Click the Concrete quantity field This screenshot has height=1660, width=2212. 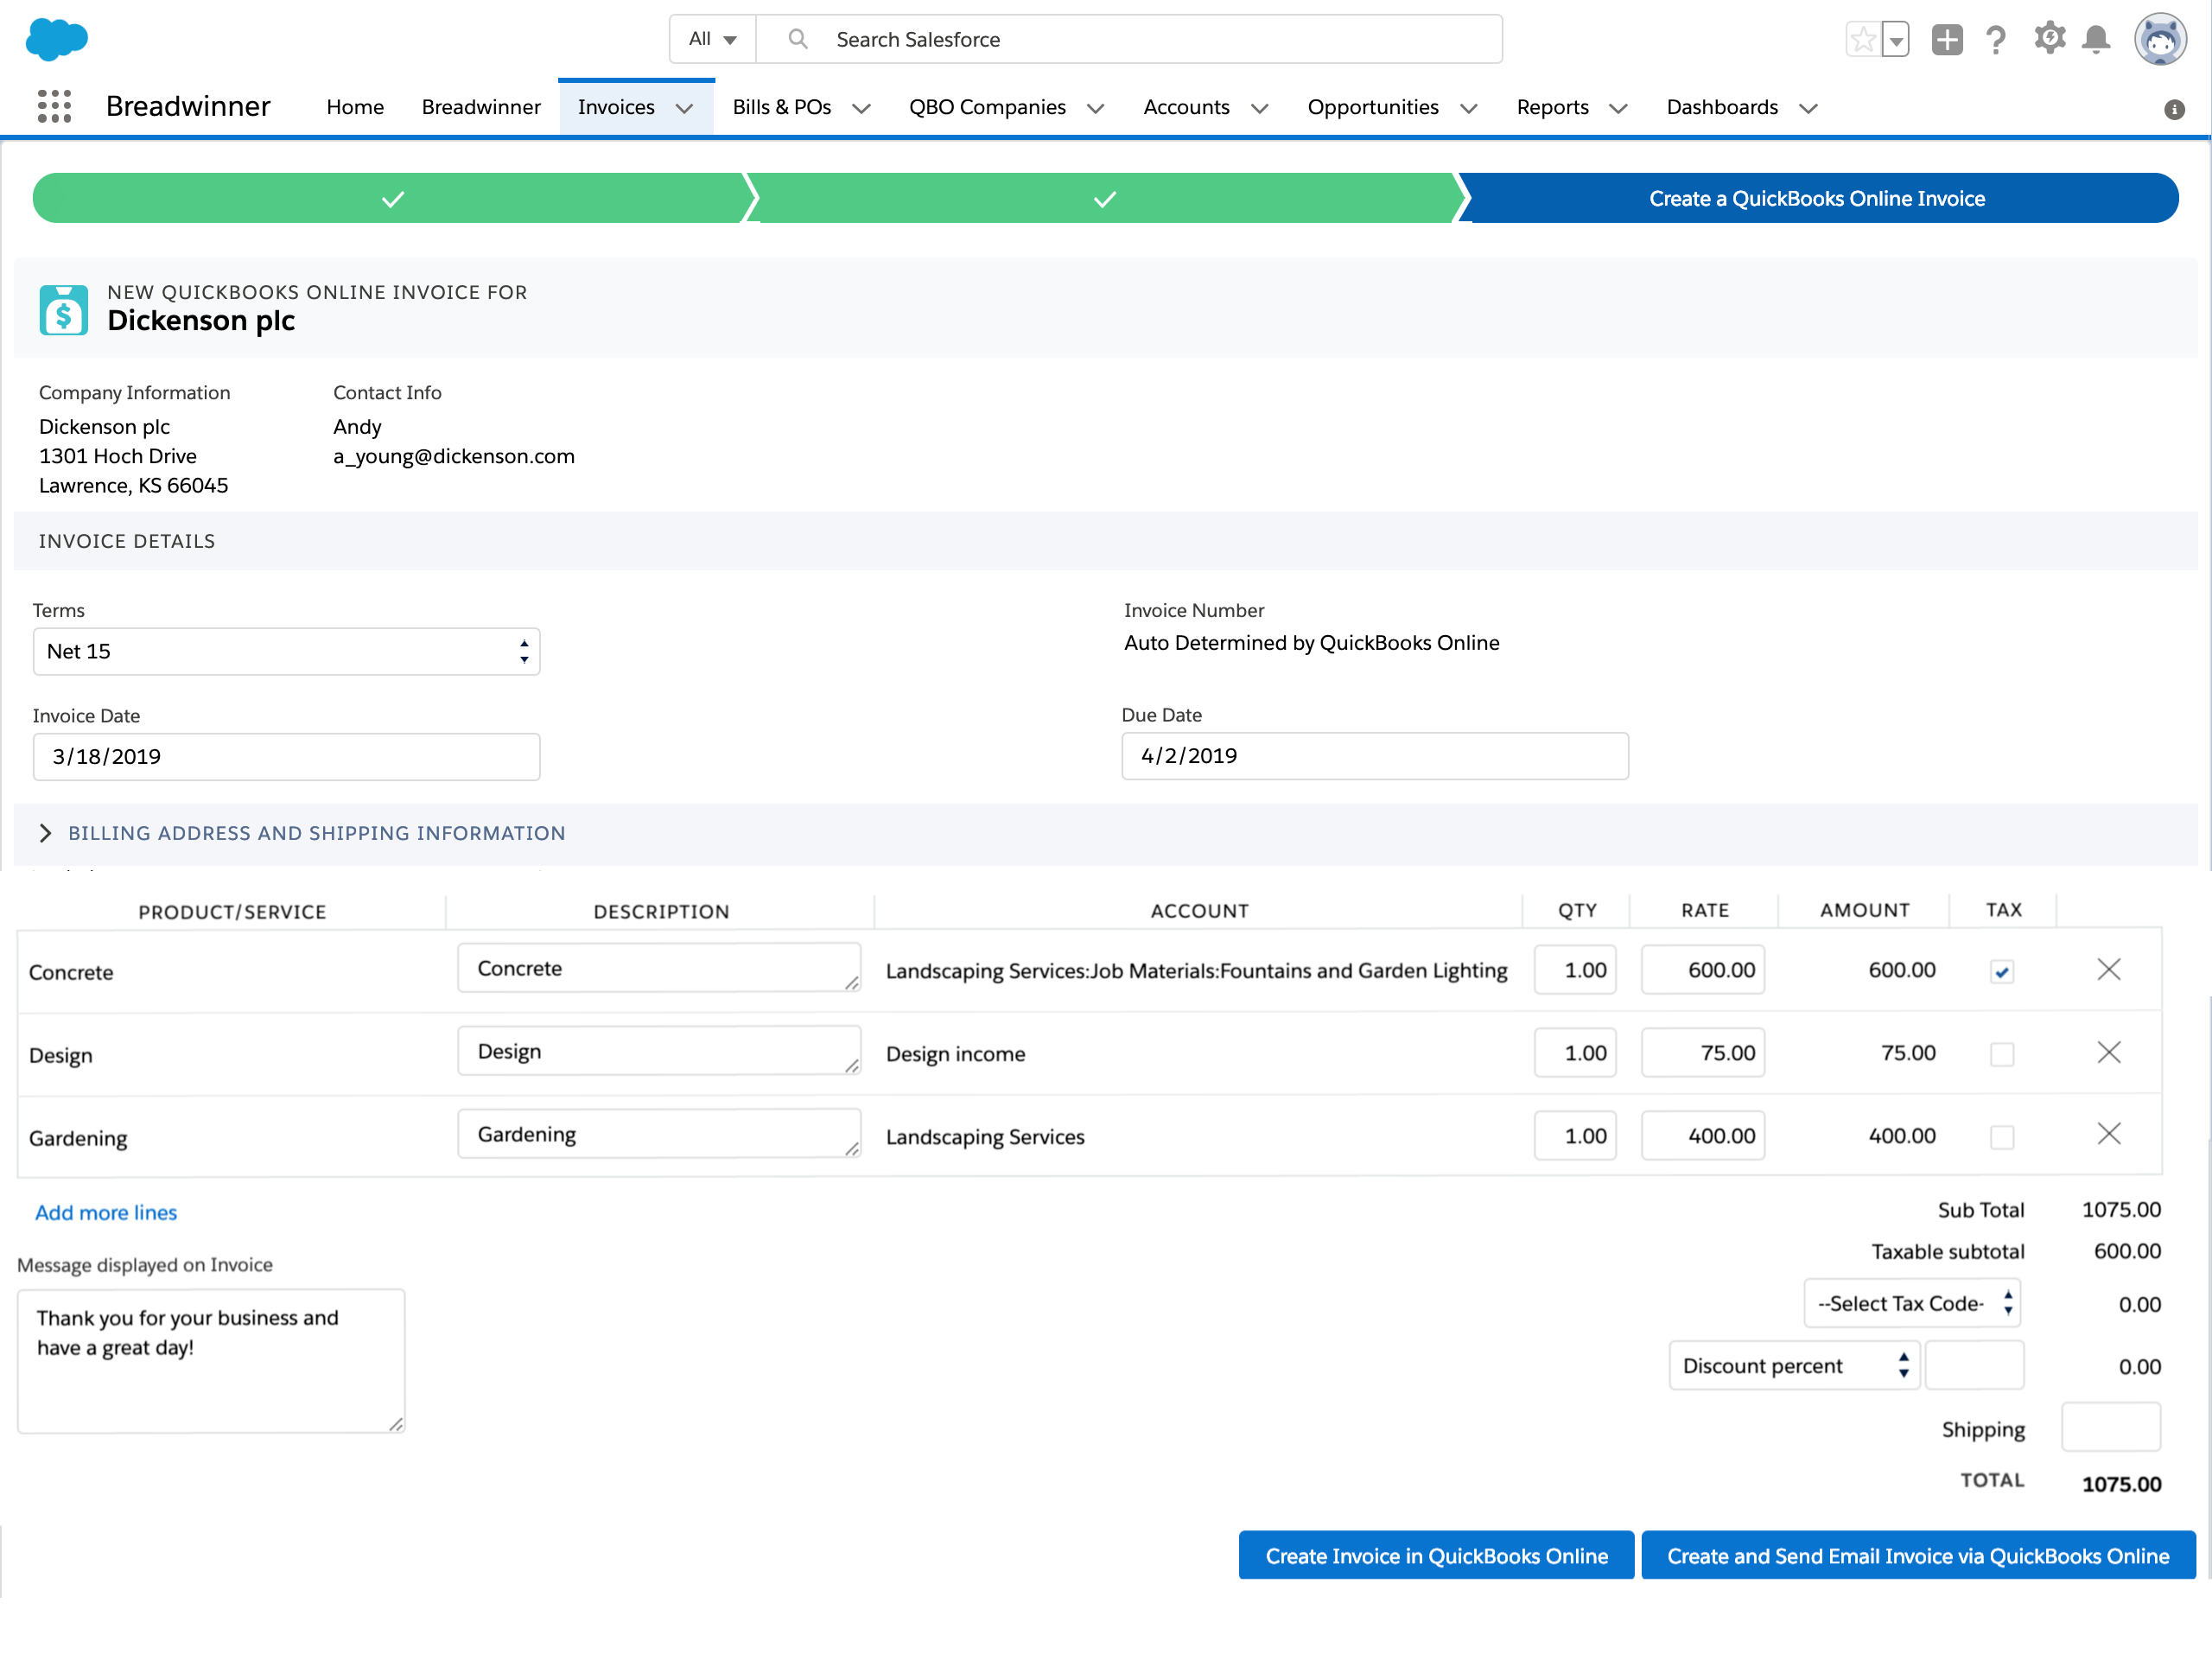pyautogui.click(x=1575, y=969)
